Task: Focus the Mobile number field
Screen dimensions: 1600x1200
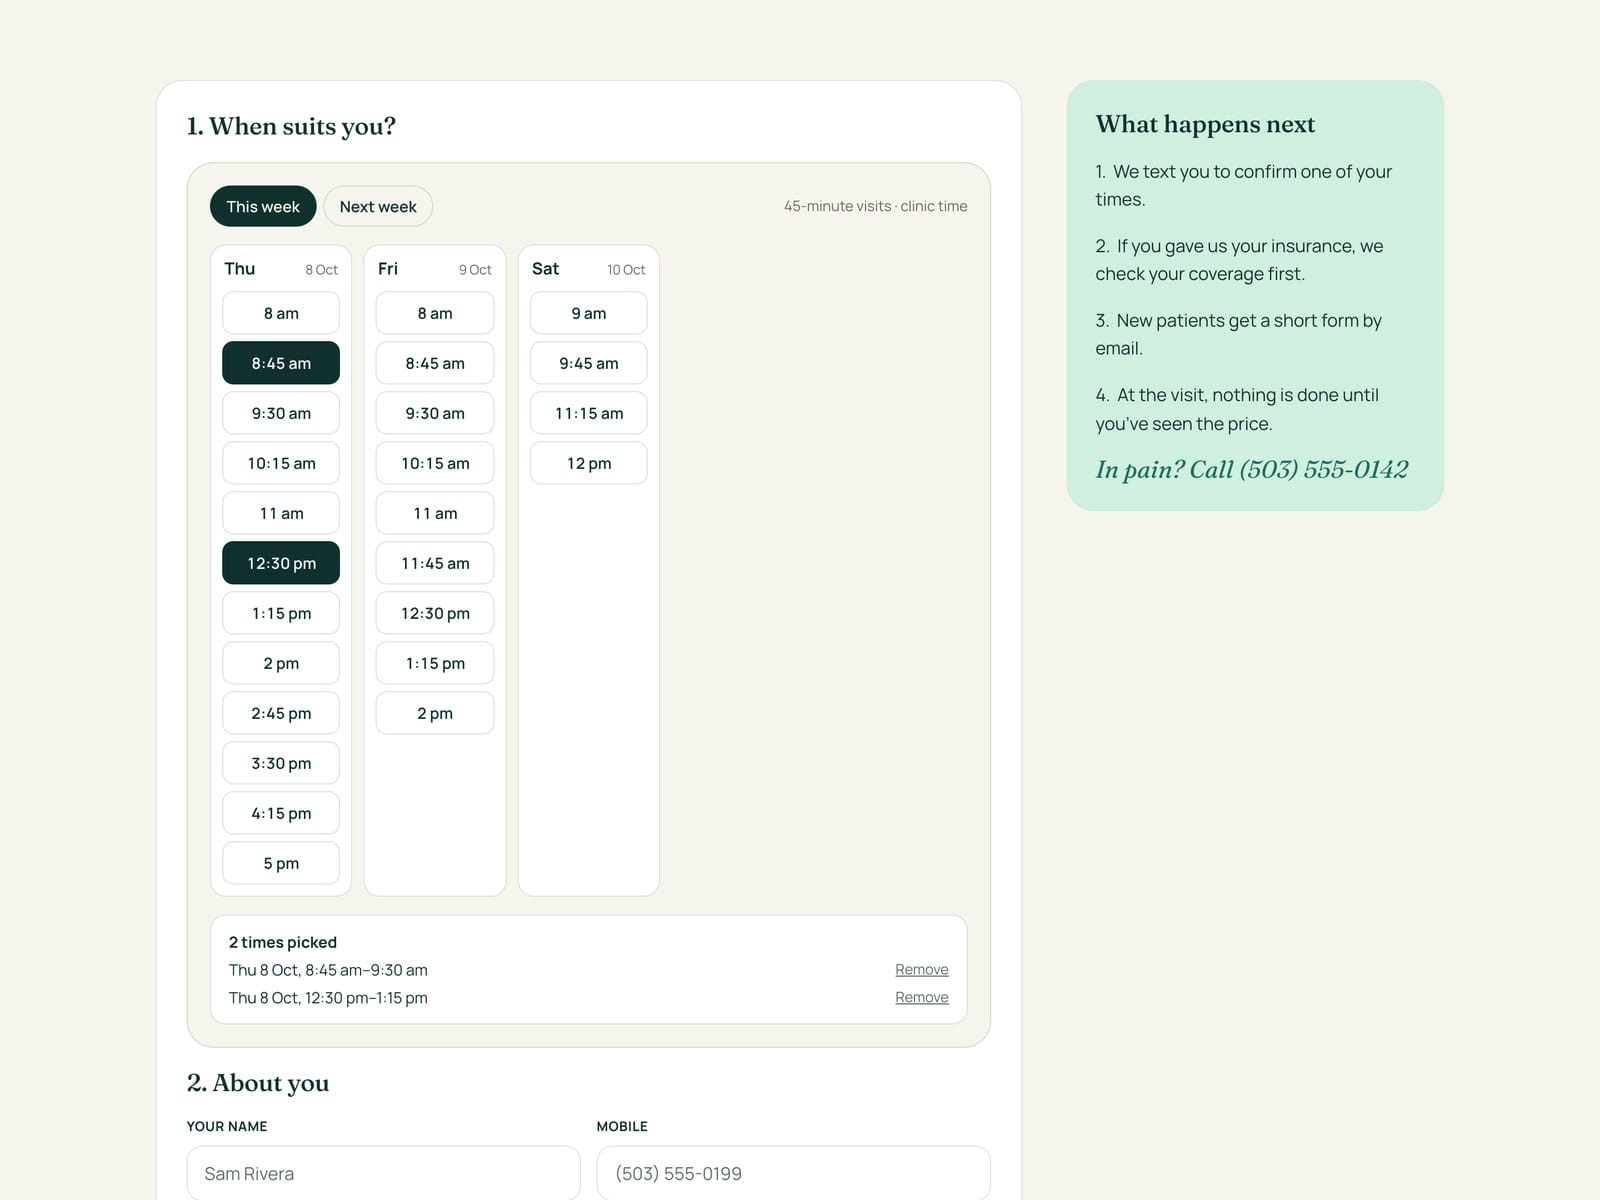Action: click(x=794, y=1173)
